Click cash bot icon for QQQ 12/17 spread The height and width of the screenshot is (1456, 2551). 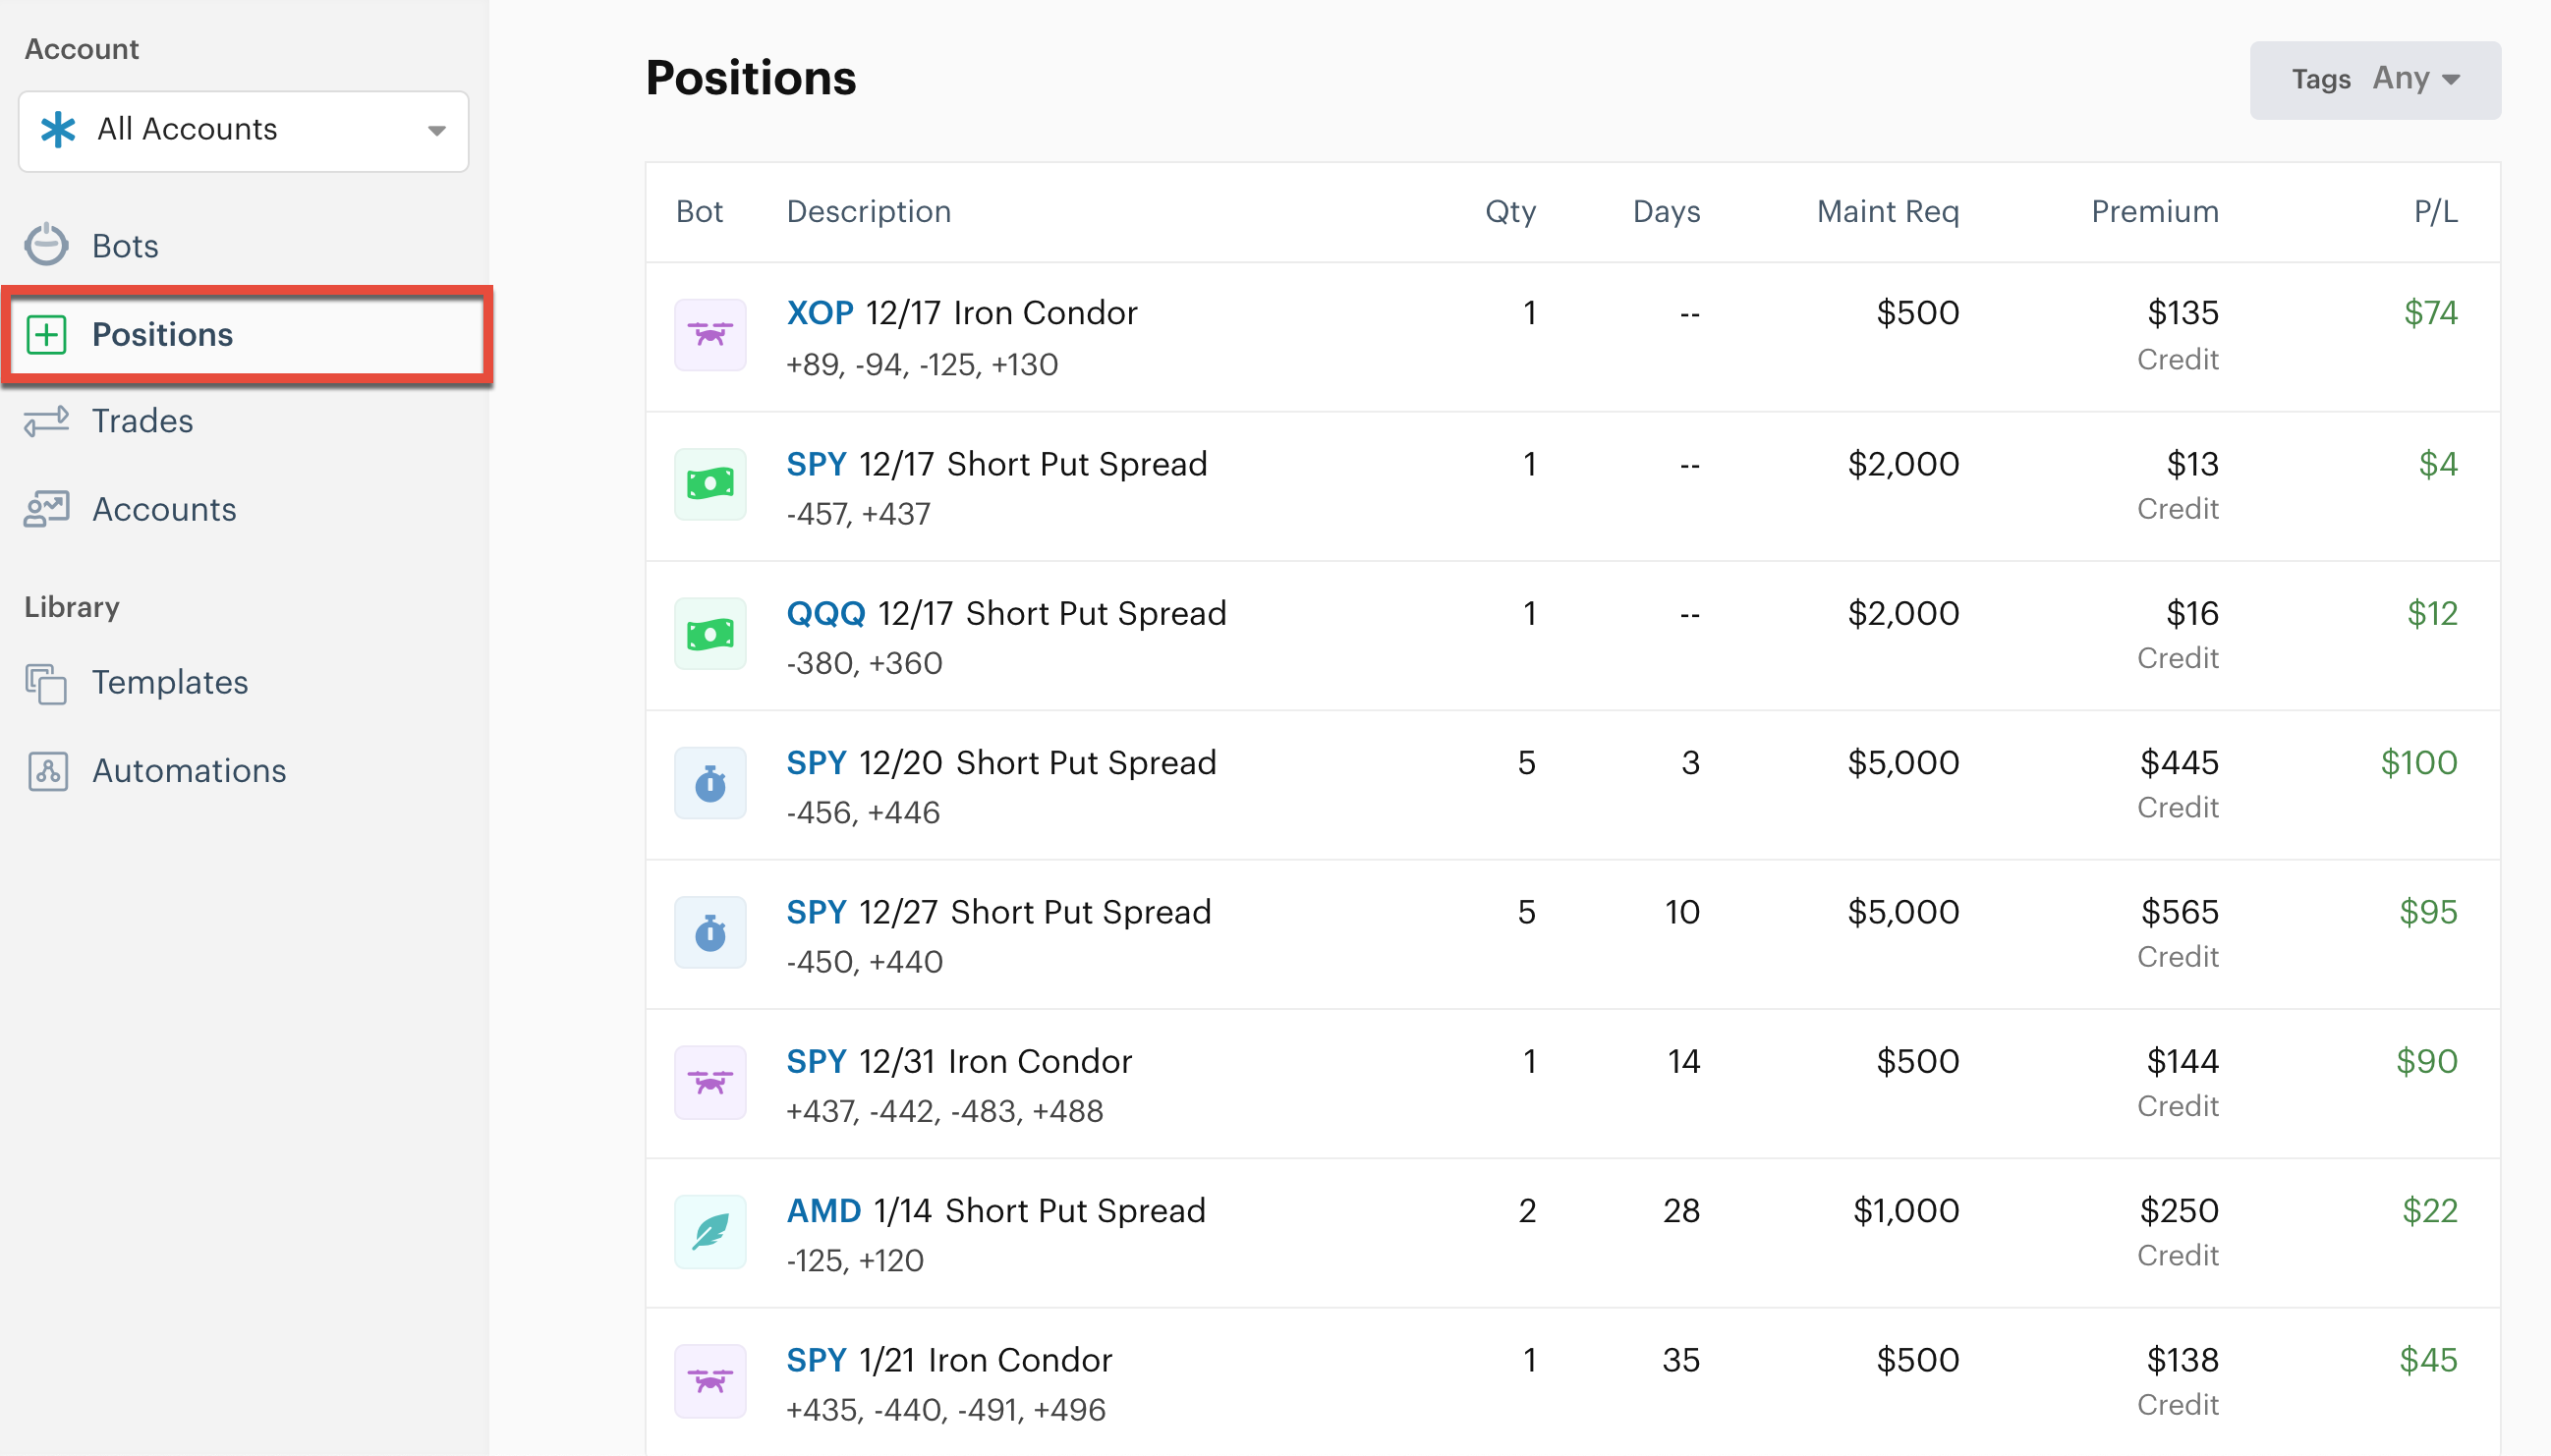point(710,634)
